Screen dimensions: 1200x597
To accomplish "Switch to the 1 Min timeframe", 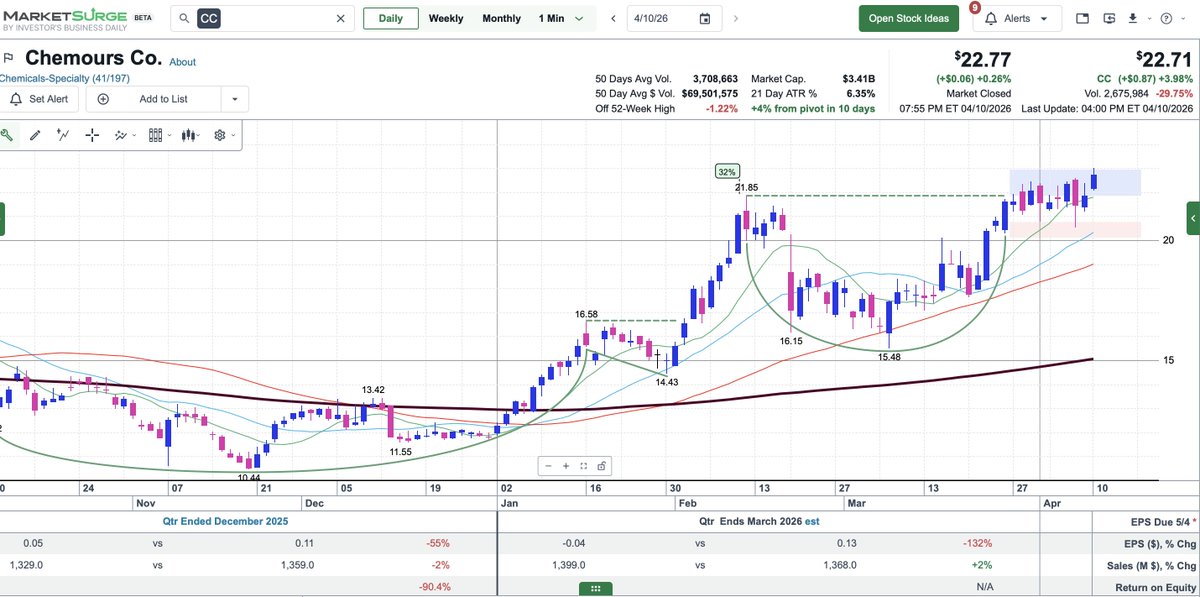I will pos(551,18).
